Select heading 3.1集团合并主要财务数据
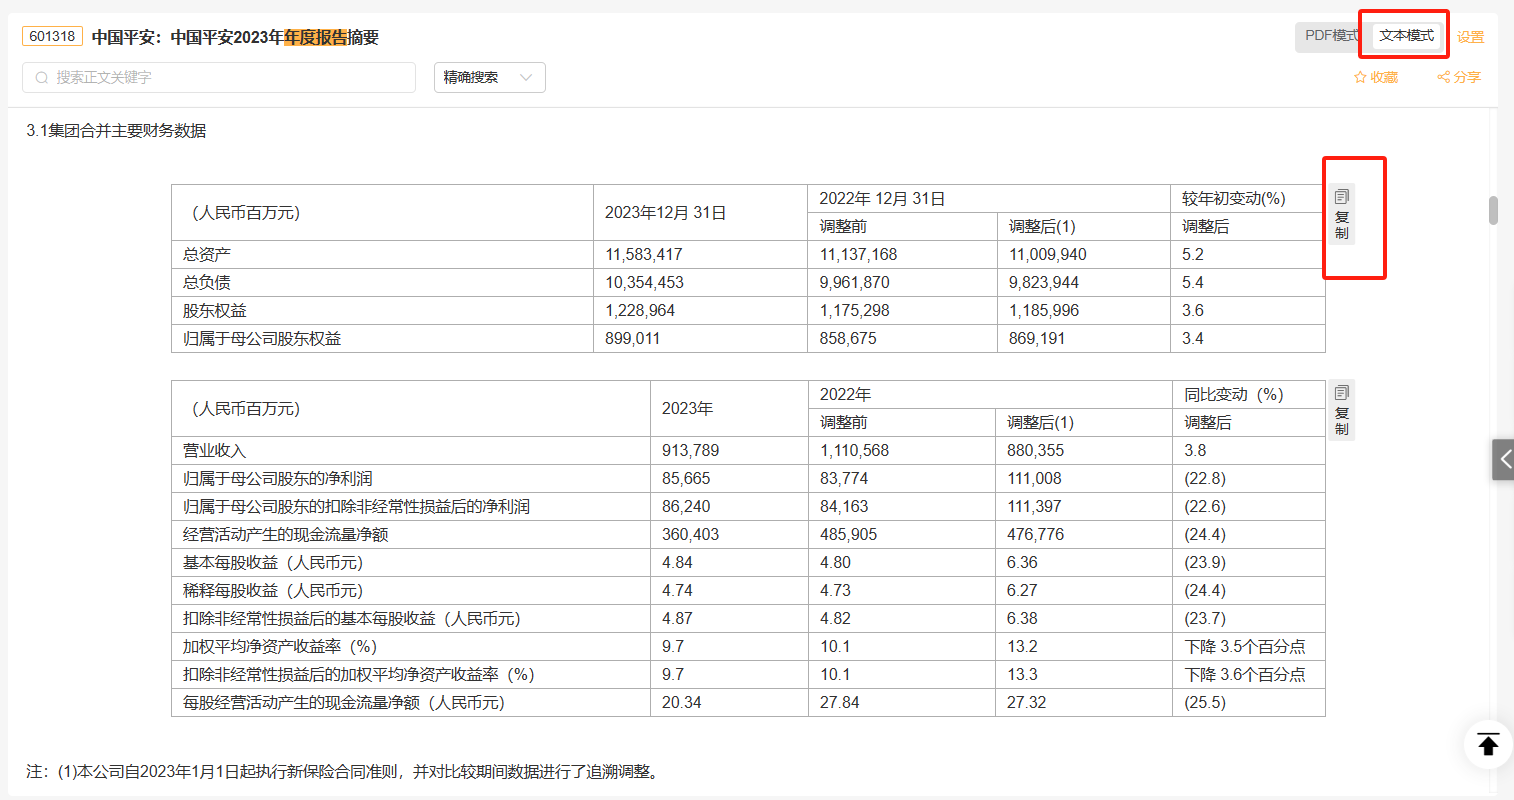 click(x=116, y=130)
